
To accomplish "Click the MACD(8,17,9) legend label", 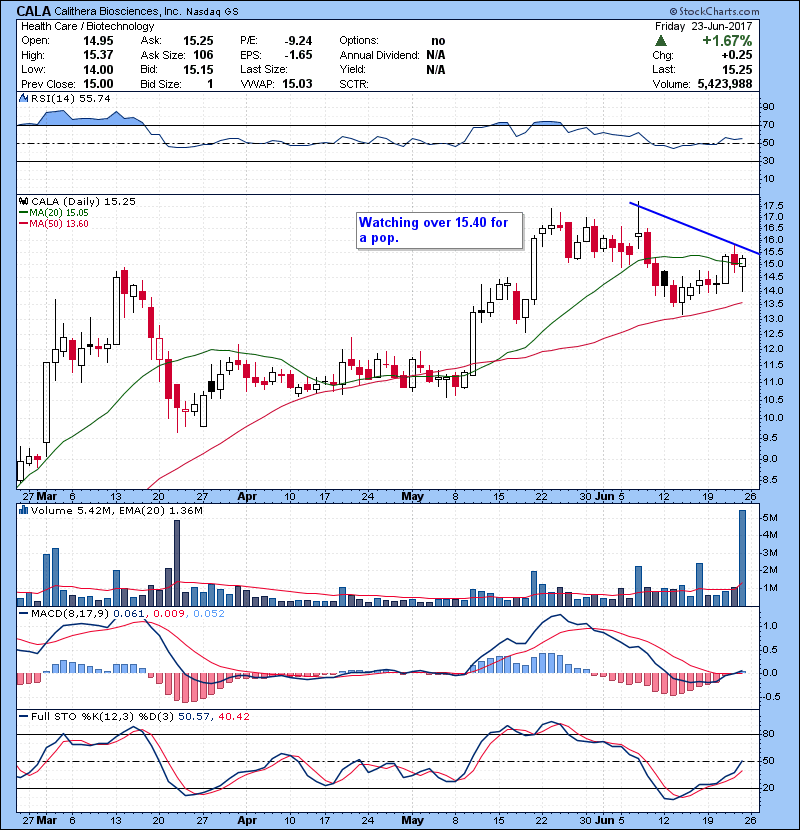I will (x=70, y=614).
